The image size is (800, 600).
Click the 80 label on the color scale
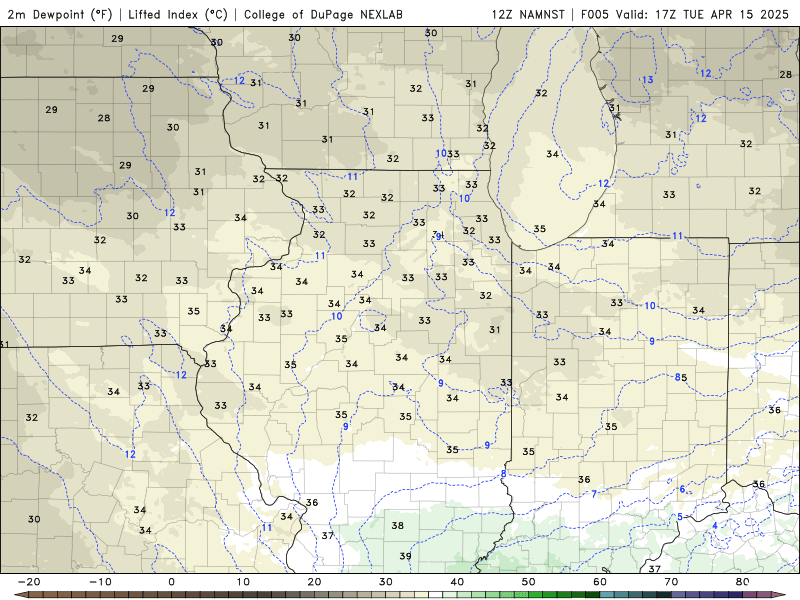tap(743, 582)
